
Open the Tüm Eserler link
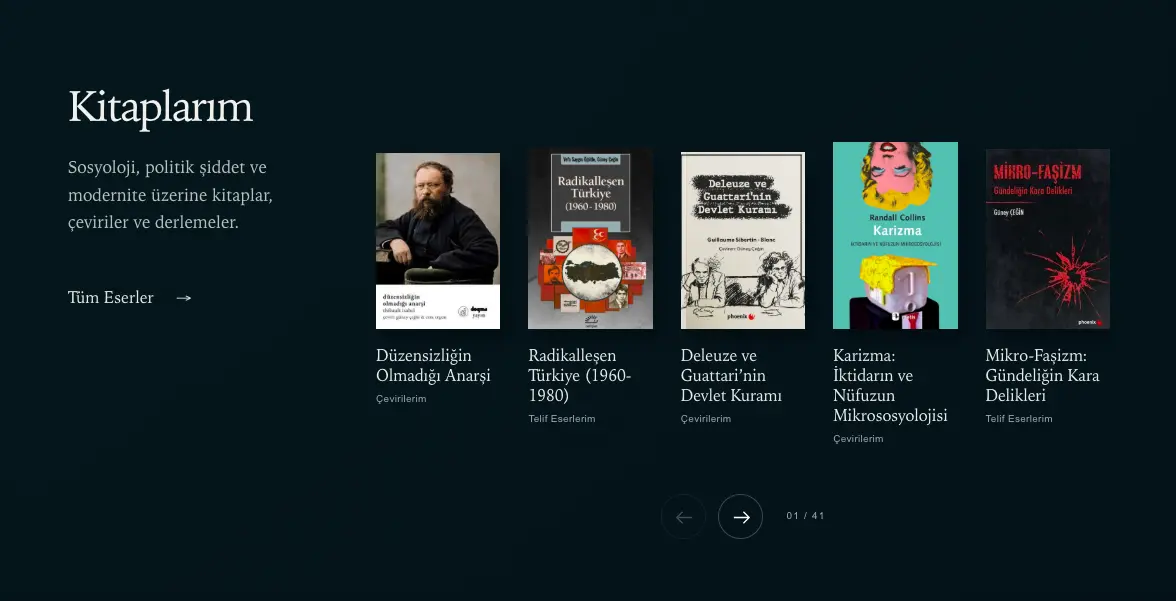click(x=130, y=298)
